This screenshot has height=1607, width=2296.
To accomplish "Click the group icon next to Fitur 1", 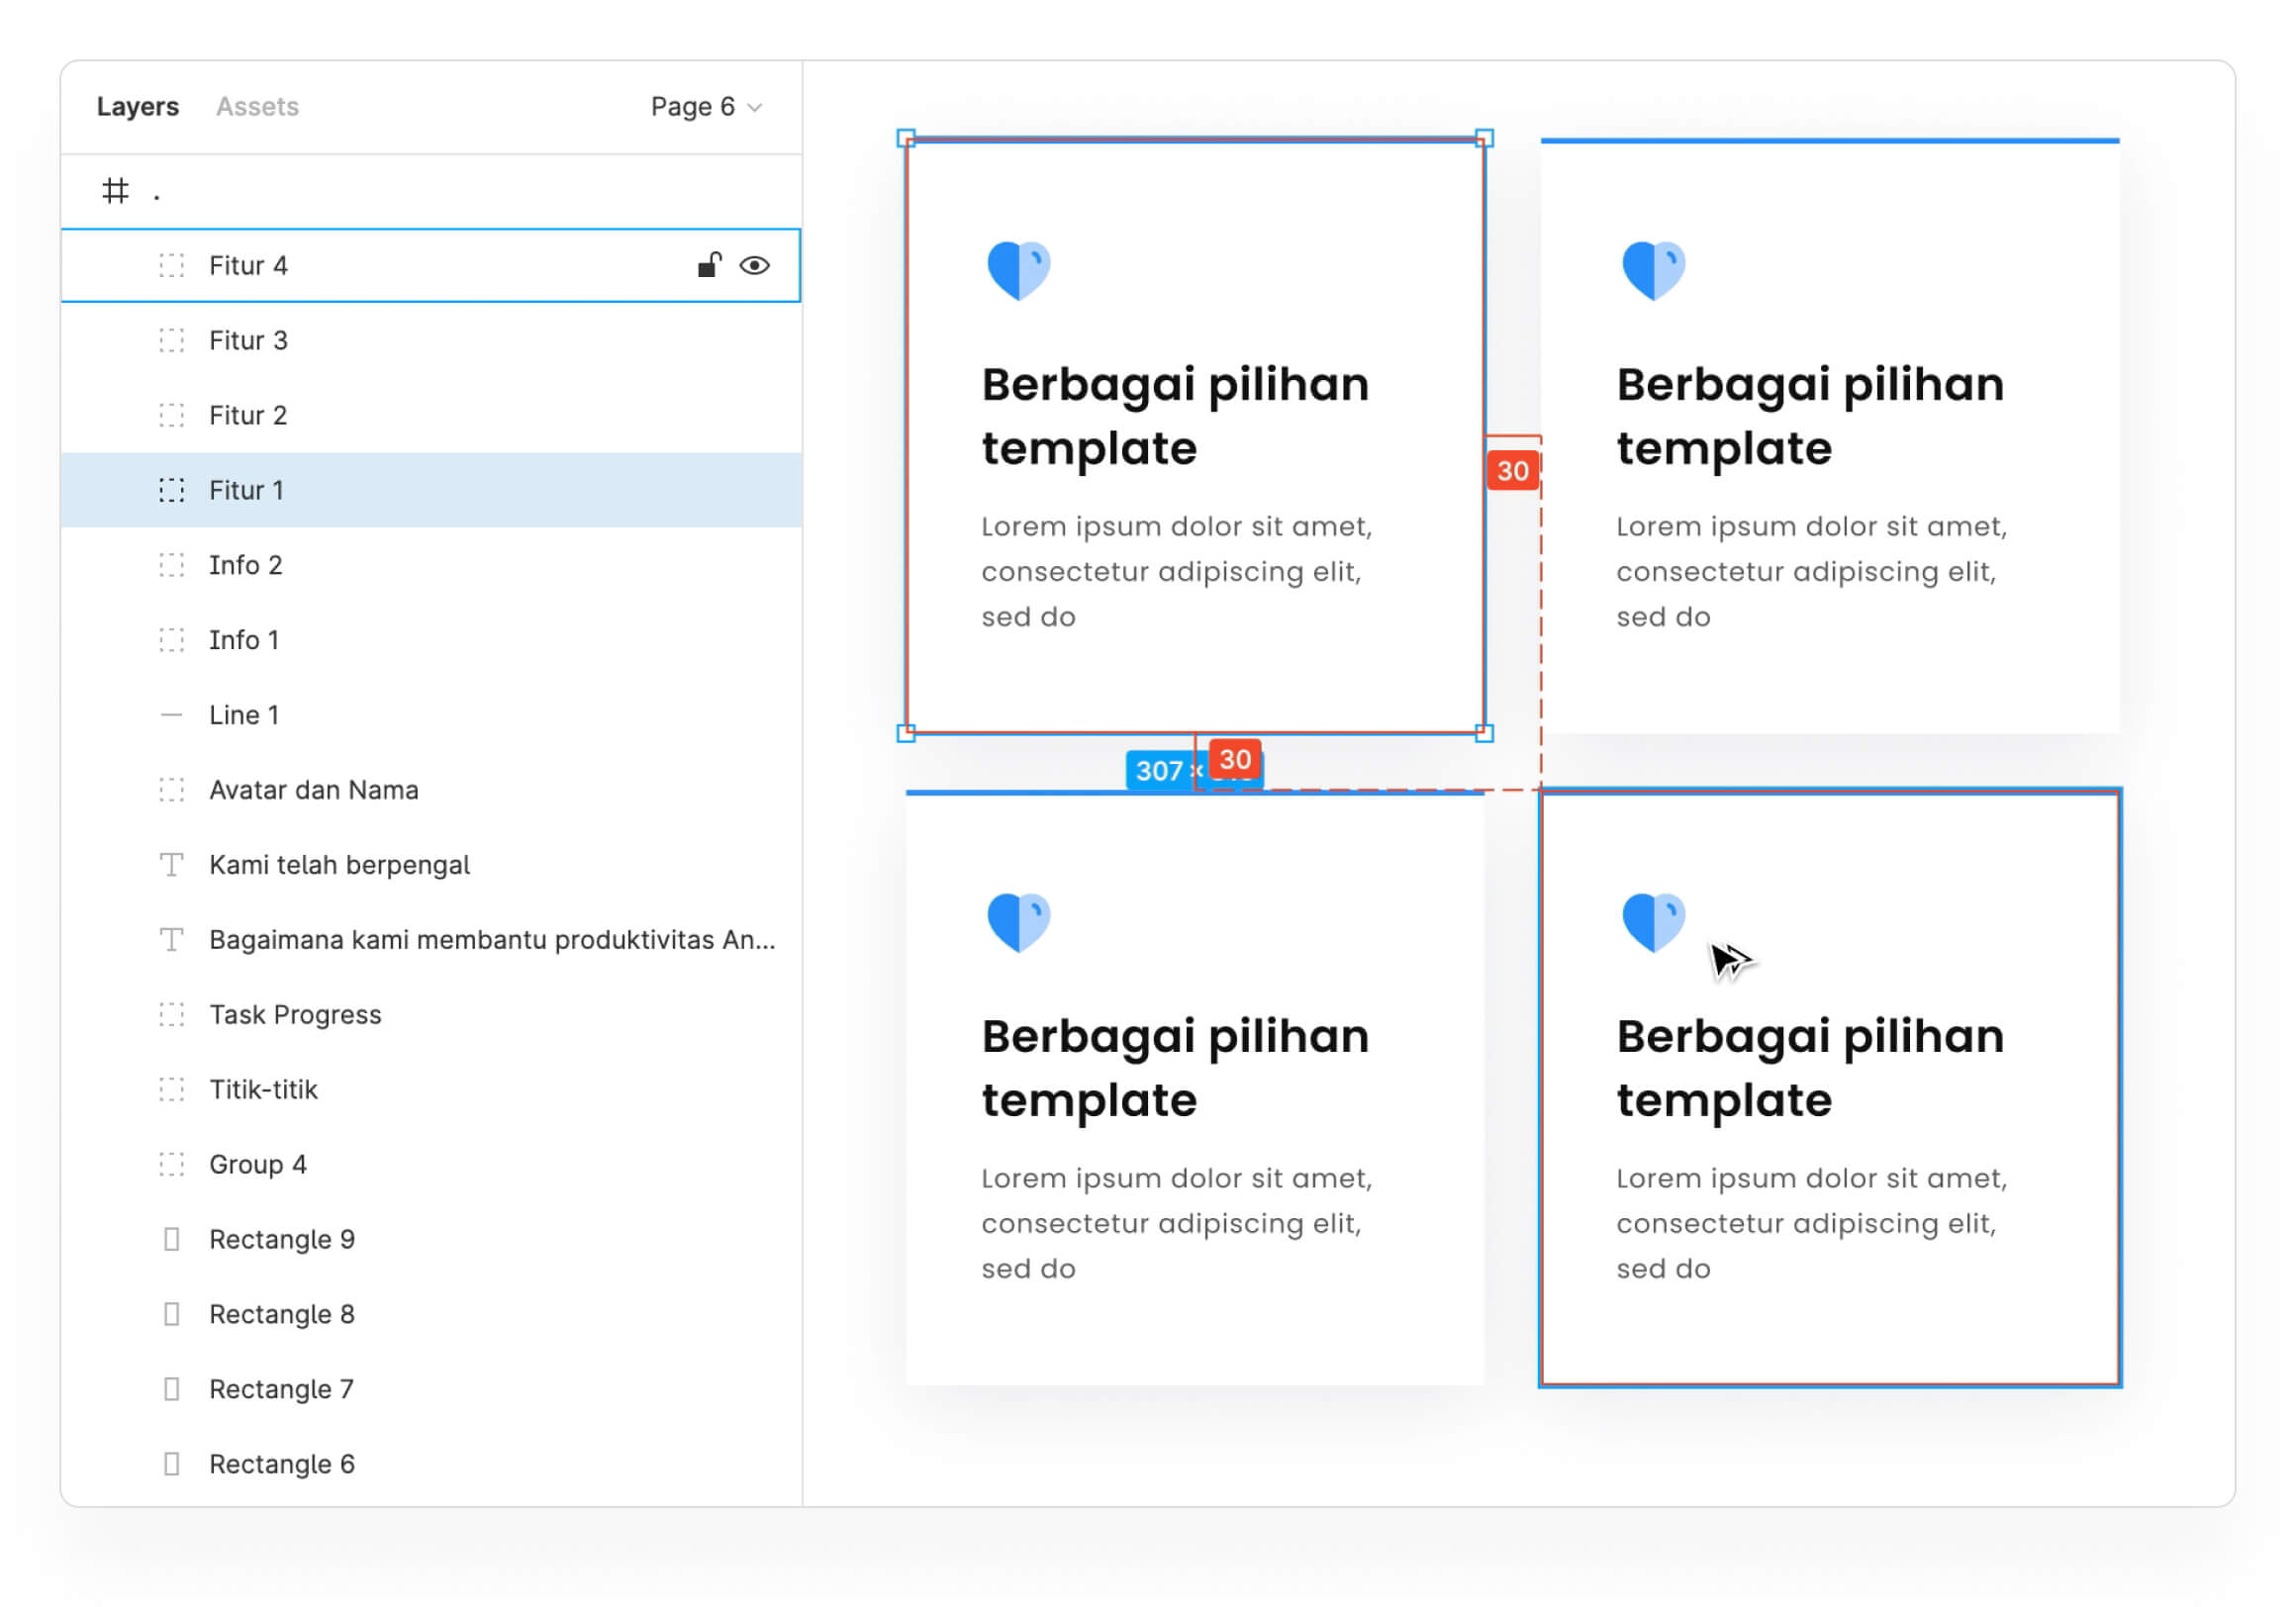I will tap(172, 490).
